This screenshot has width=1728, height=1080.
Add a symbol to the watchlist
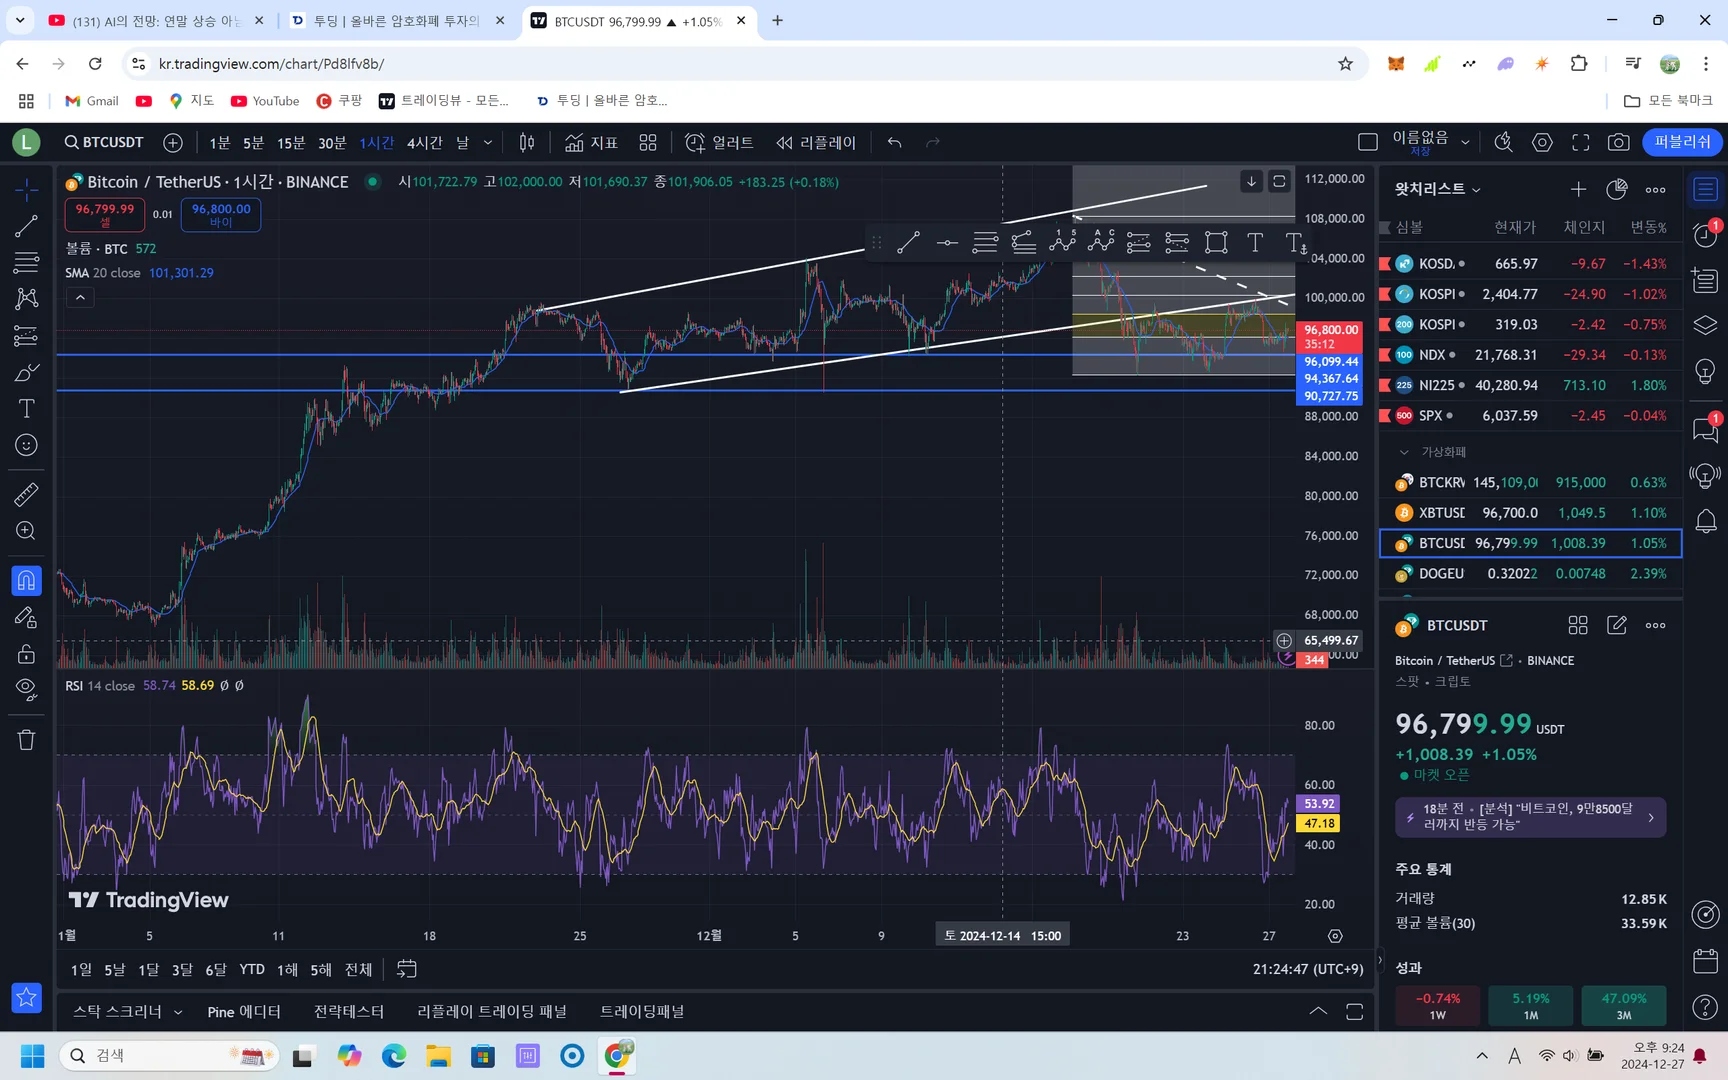(1578, 189)
